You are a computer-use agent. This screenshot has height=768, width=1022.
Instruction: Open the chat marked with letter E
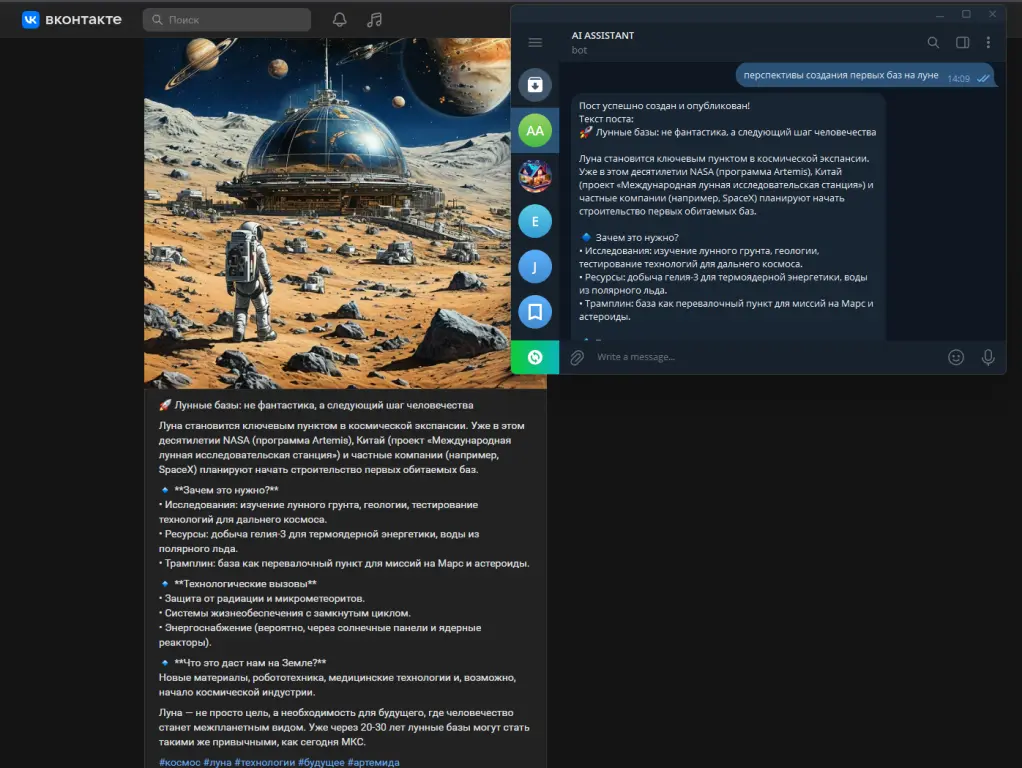[x=535, y=221]
